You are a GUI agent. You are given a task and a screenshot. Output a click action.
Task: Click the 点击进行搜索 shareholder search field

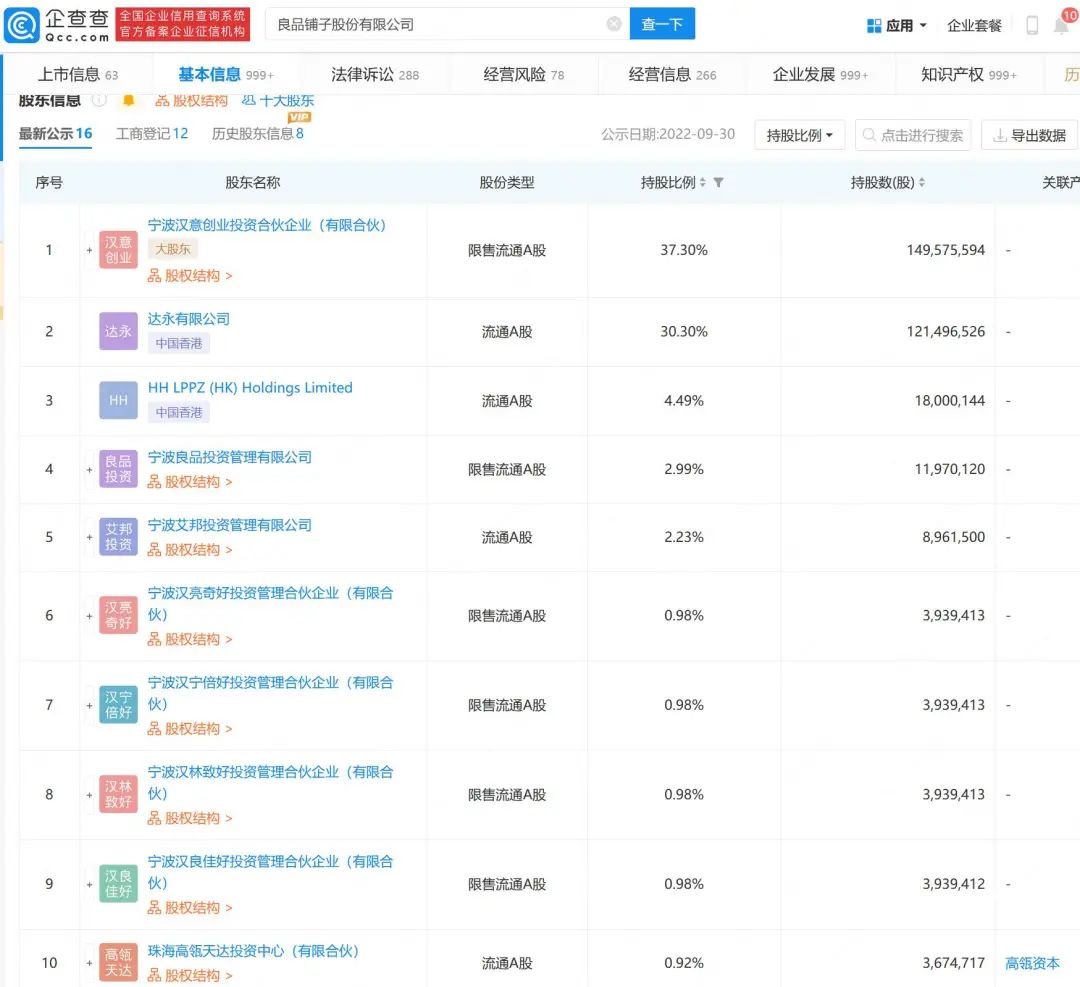(913, 135)
